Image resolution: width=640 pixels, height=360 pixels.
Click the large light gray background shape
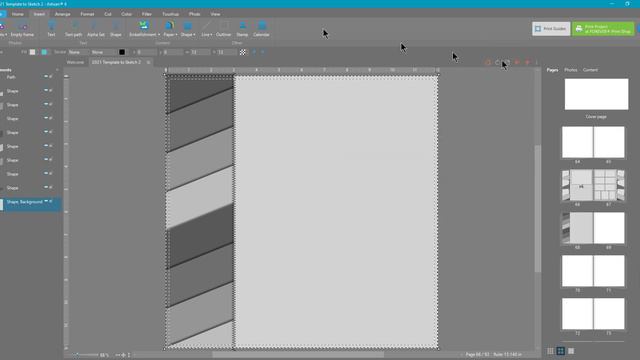coord(336,211)
